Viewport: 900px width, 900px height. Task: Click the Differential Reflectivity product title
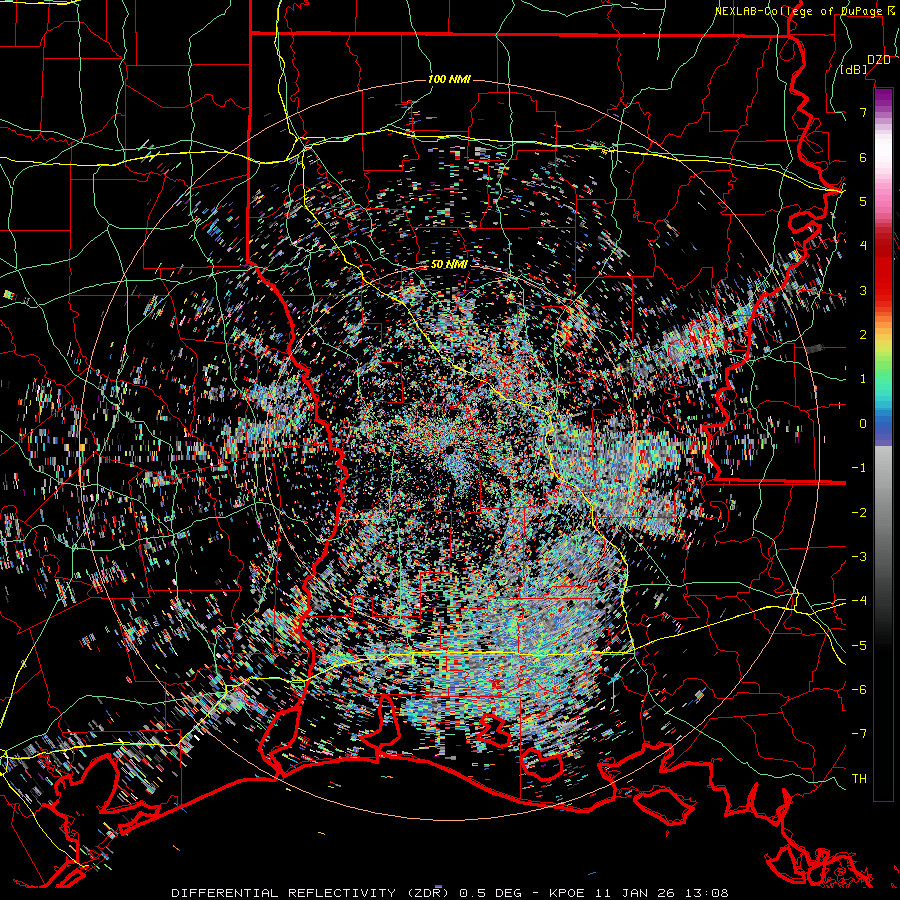click(x=312, y=893)
